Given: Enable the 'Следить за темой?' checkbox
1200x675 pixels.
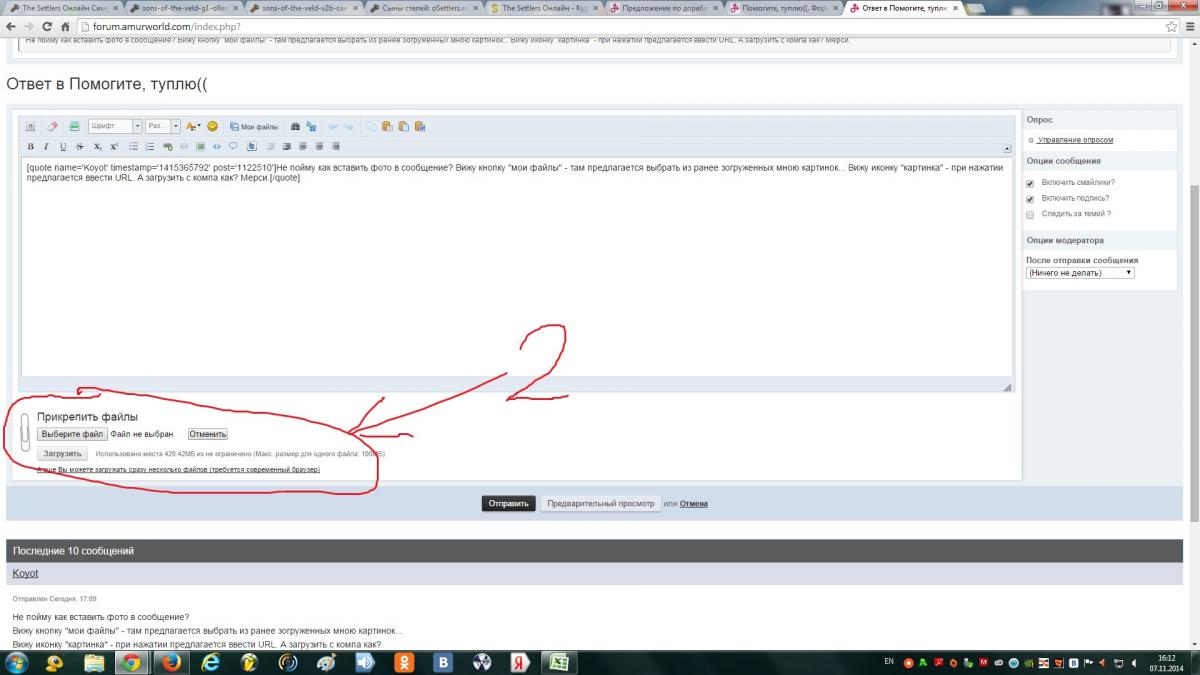Looking at the screenshot, I should [1030, 214].
